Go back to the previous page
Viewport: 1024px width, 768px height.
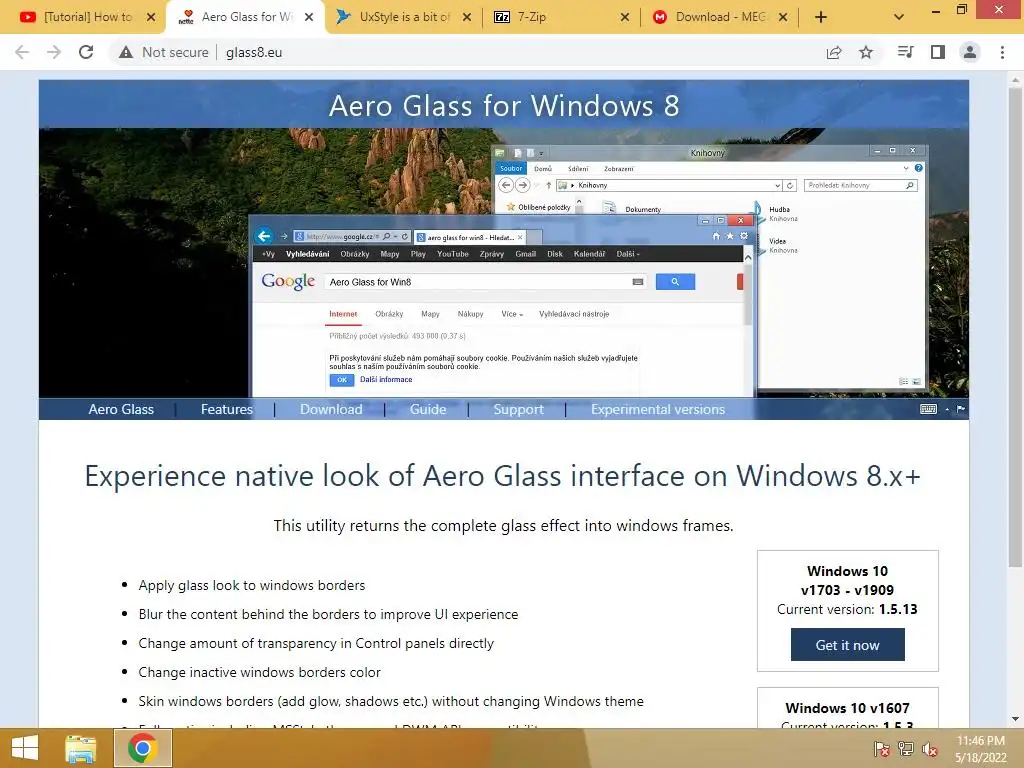click(22, 52)
